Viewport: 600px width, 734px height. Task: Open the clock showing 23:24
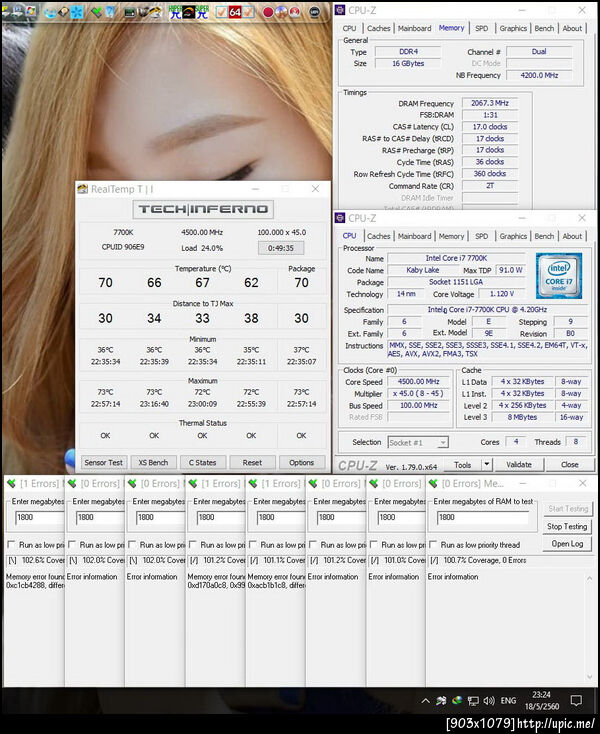click(541, 700)
